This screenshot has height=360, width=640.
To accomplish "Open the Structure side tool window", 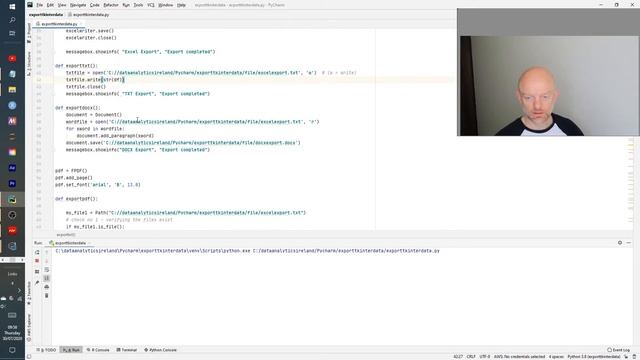I will [29, 63].
